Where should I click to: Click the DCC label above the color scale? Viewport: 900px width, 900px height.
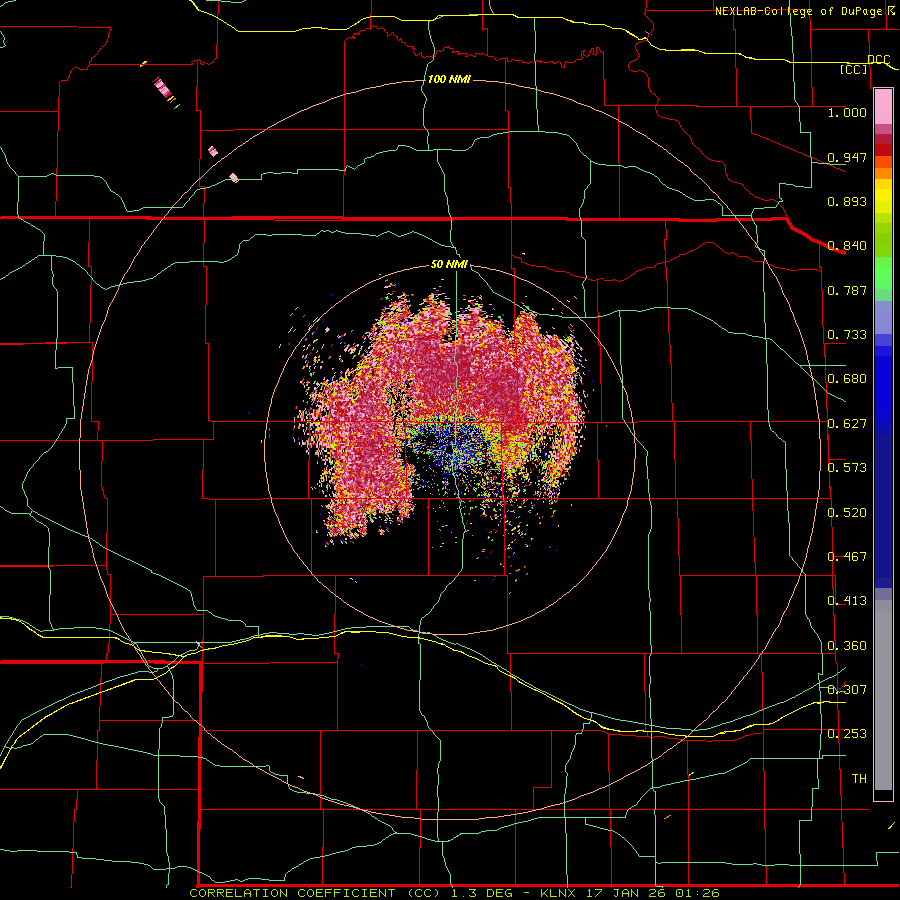(x=878, y=60)
